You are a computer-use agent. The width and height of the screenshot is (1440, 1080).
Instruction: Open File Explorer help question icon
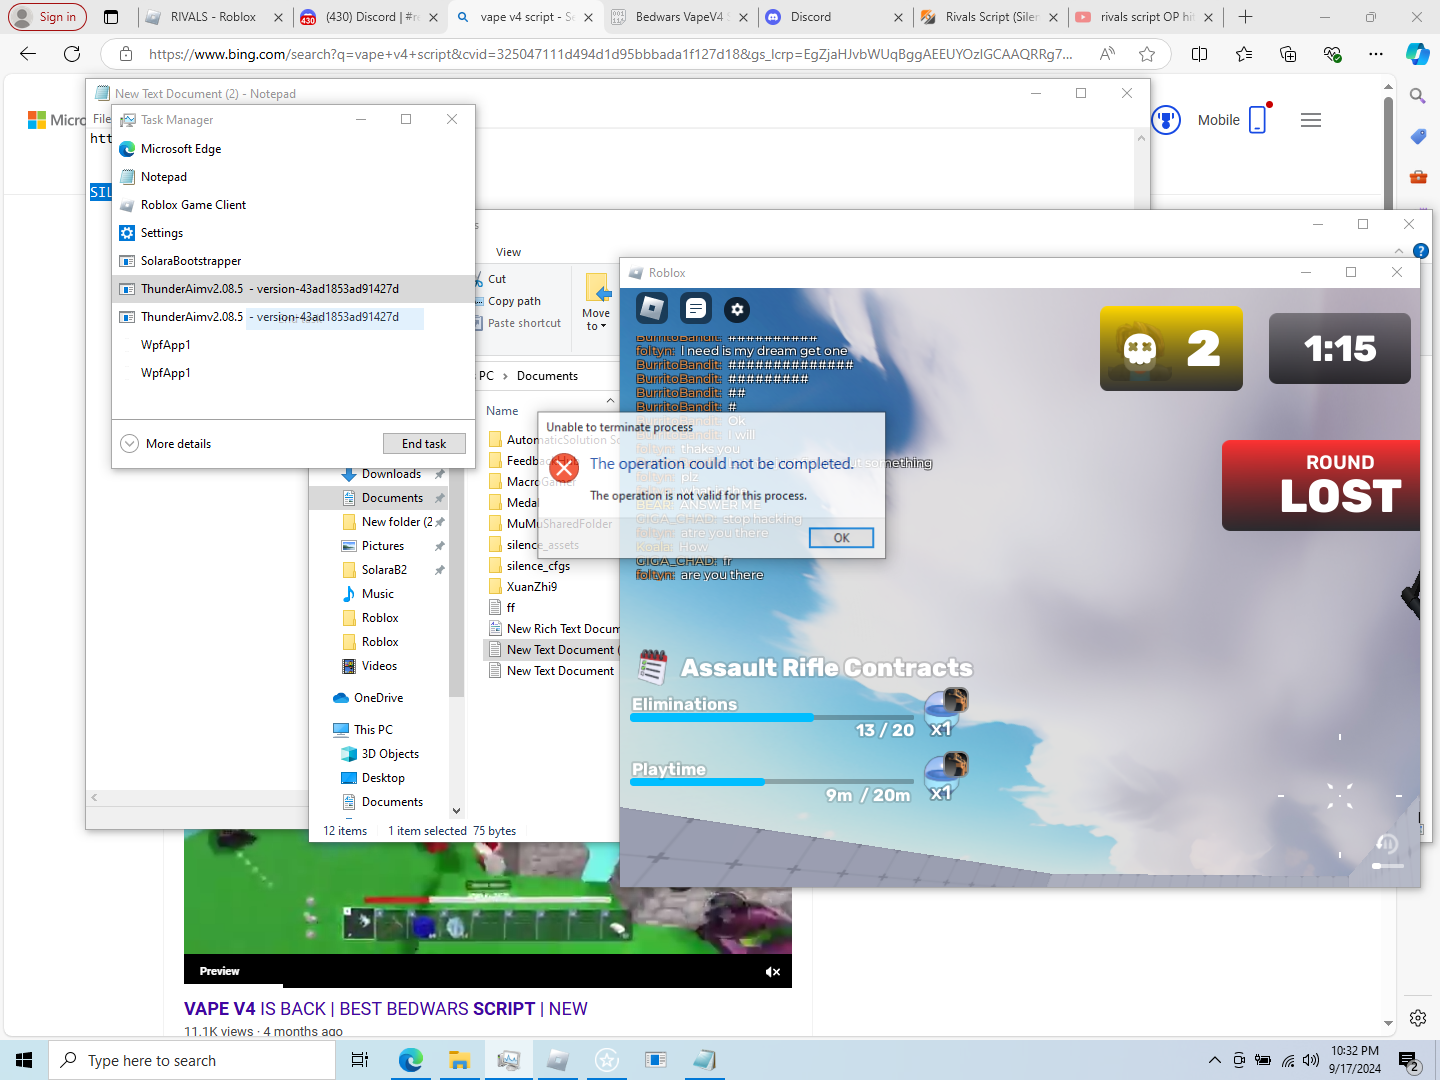[x=1420, y=251]
